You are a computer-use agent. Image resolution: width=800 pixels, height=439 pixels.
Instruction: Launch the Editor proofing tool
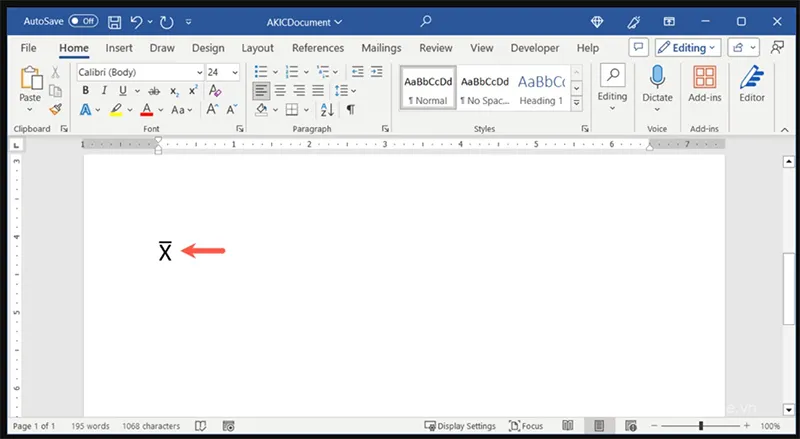click(752, 84)
